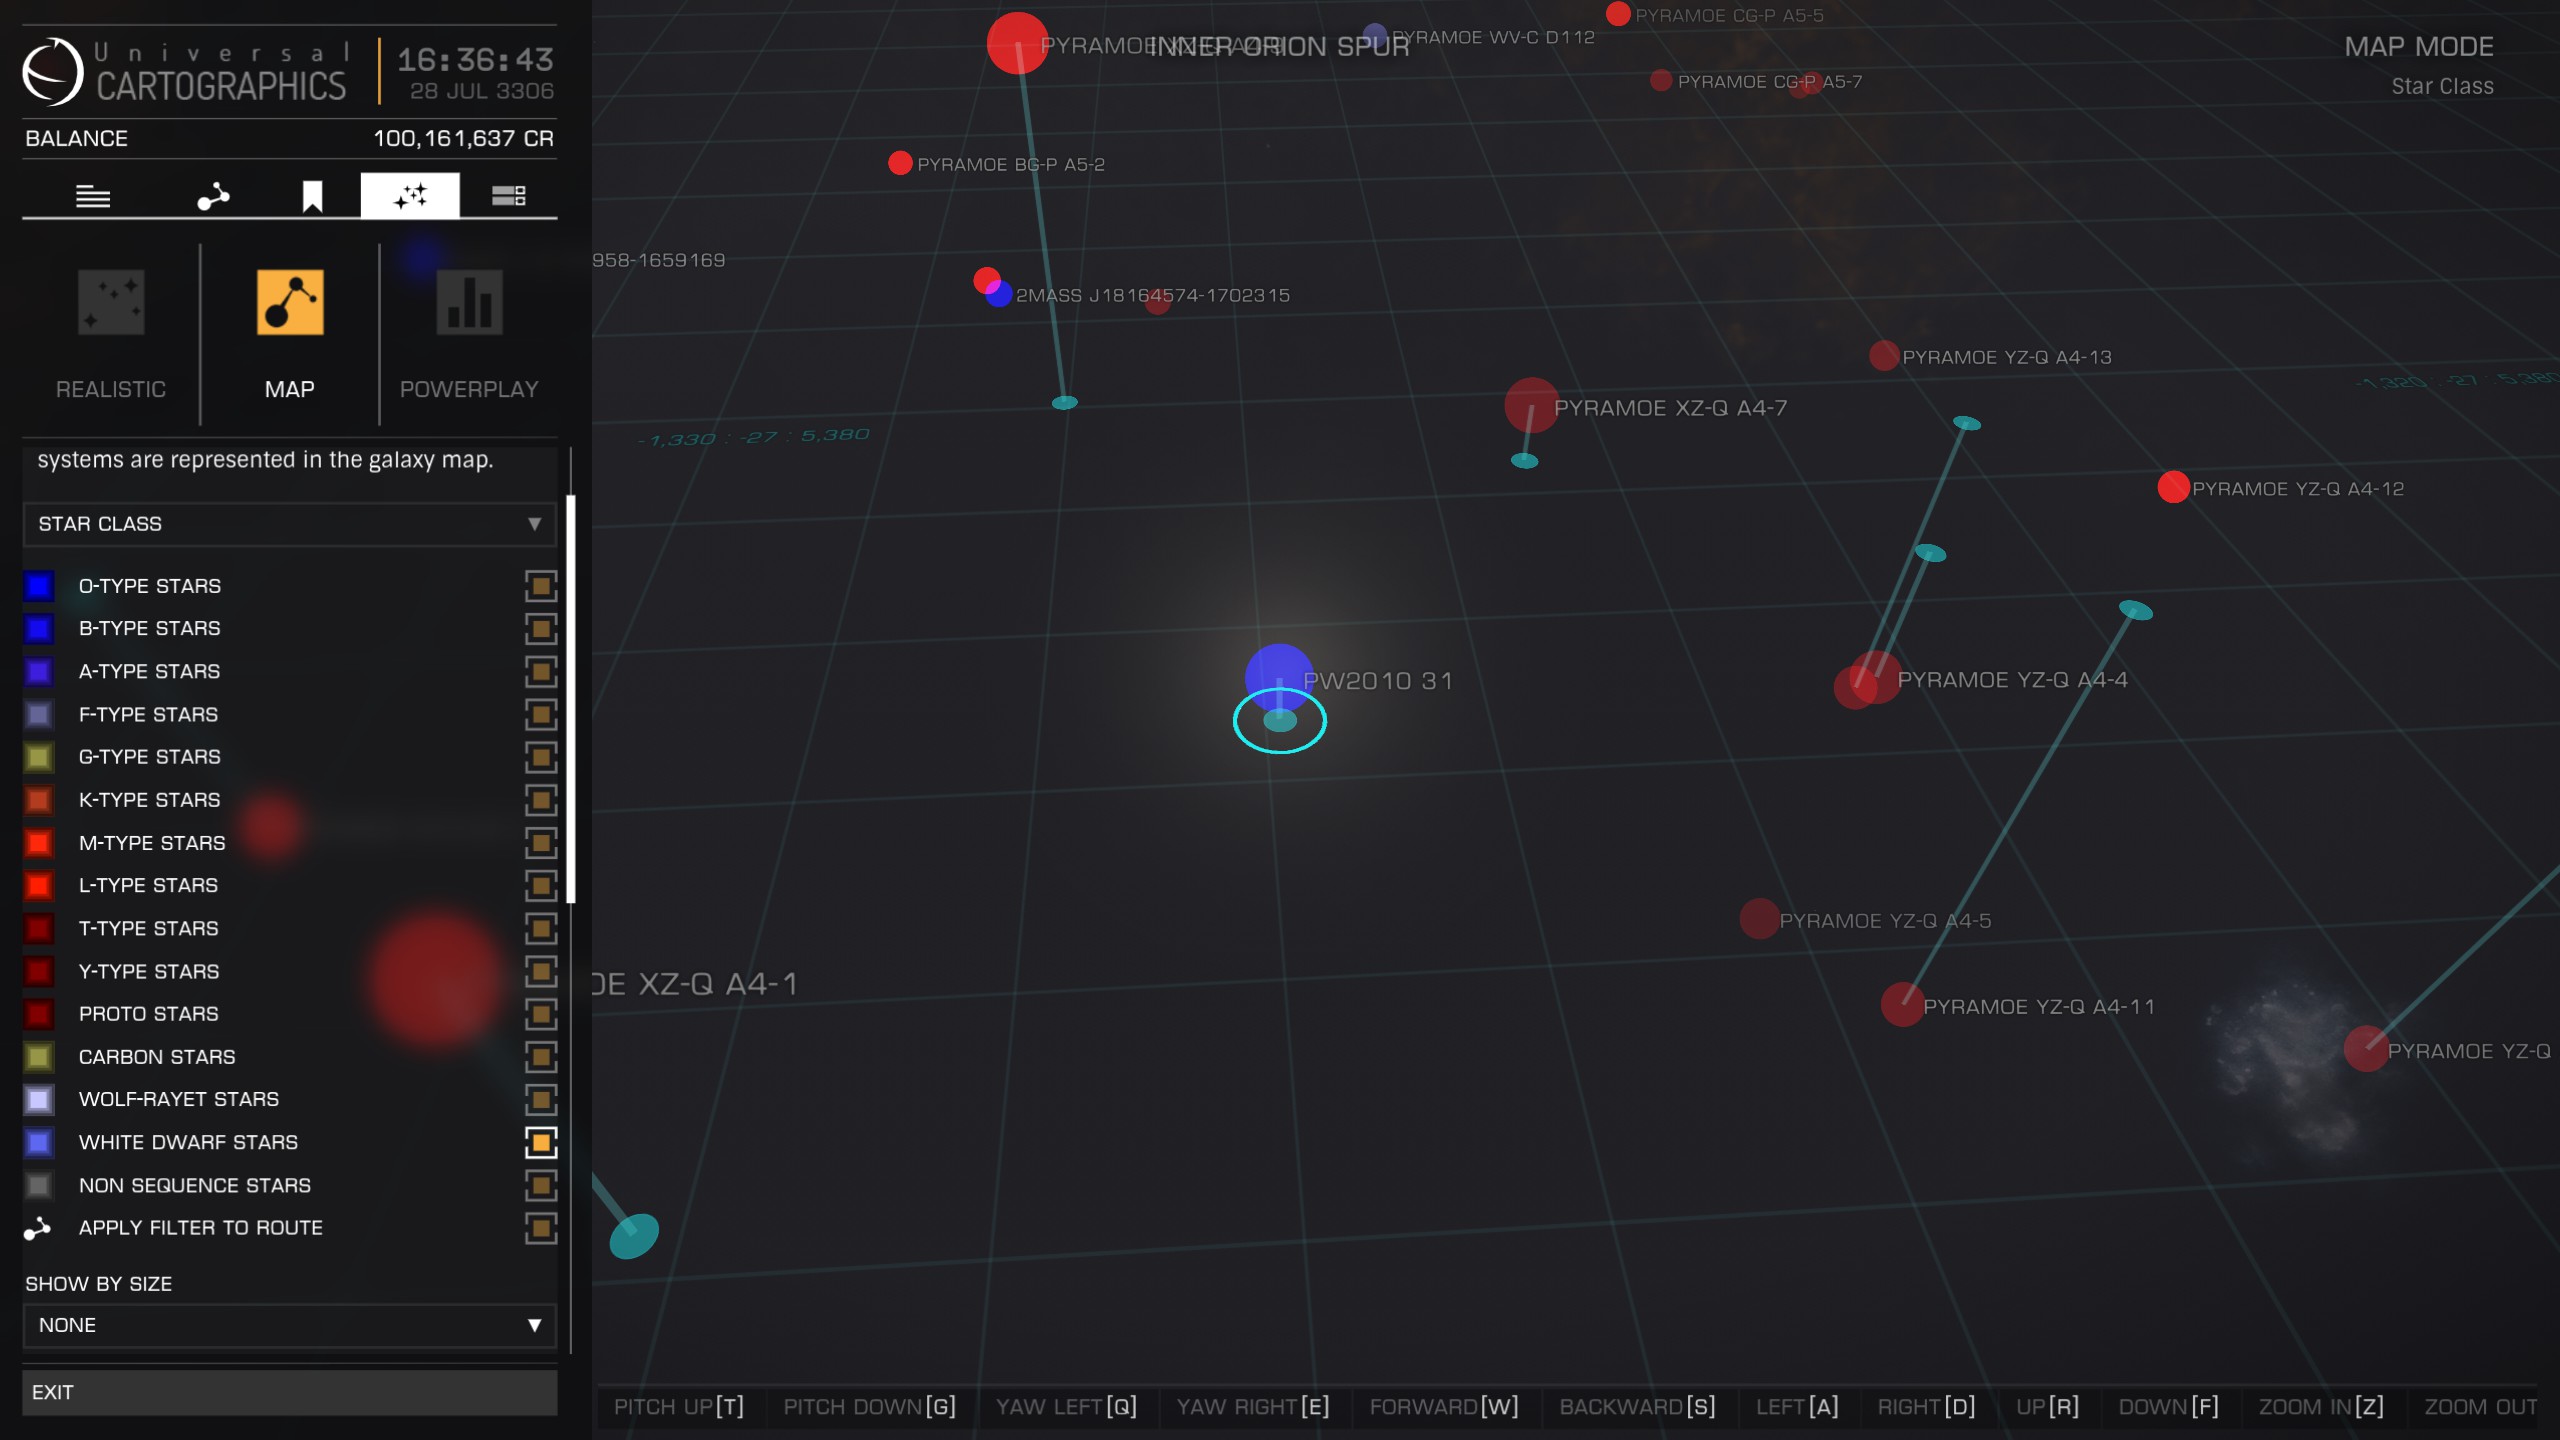This screenshot has height=1440, width=2560.
Task: Select the Pyramoe WV-C D112 star marker
Action: (1375, 36)
